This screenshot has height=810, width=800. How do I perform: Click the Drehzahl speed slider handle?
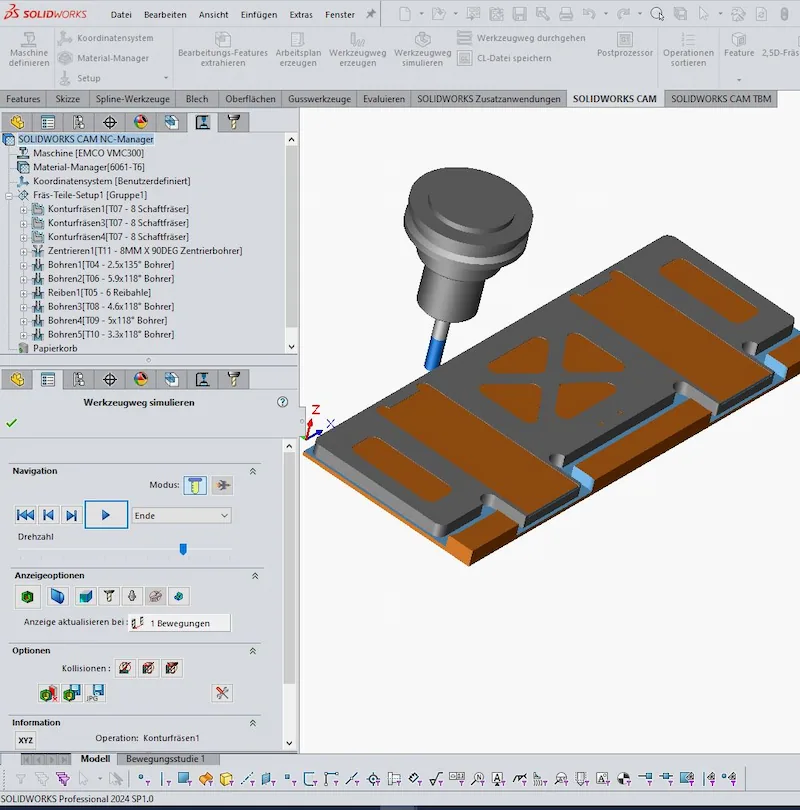pos(183,549)
